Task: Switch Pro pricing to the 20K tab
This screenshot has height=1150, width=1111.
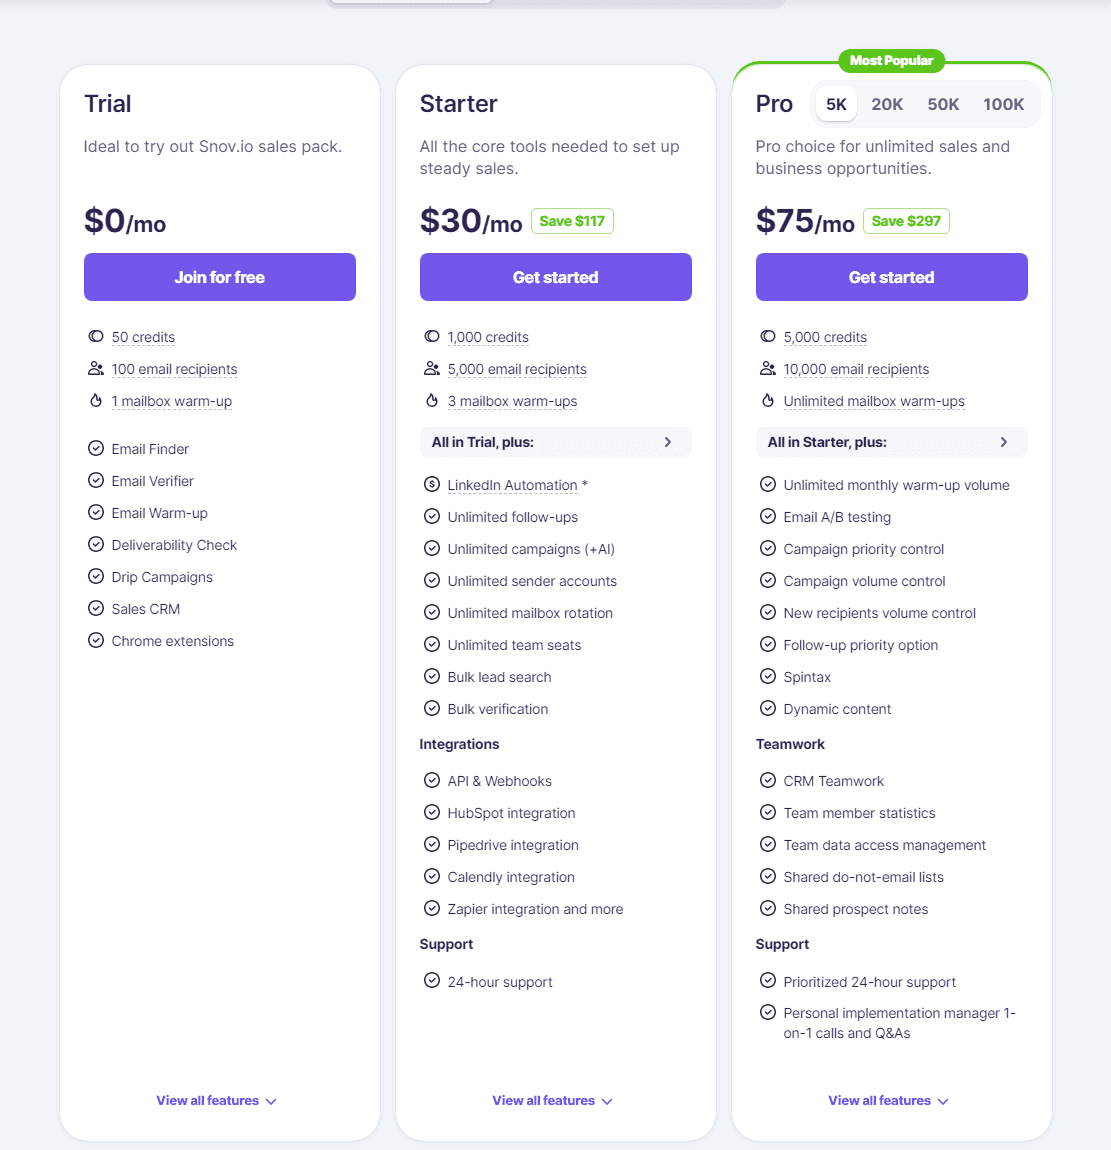Action: coord(887,103)
